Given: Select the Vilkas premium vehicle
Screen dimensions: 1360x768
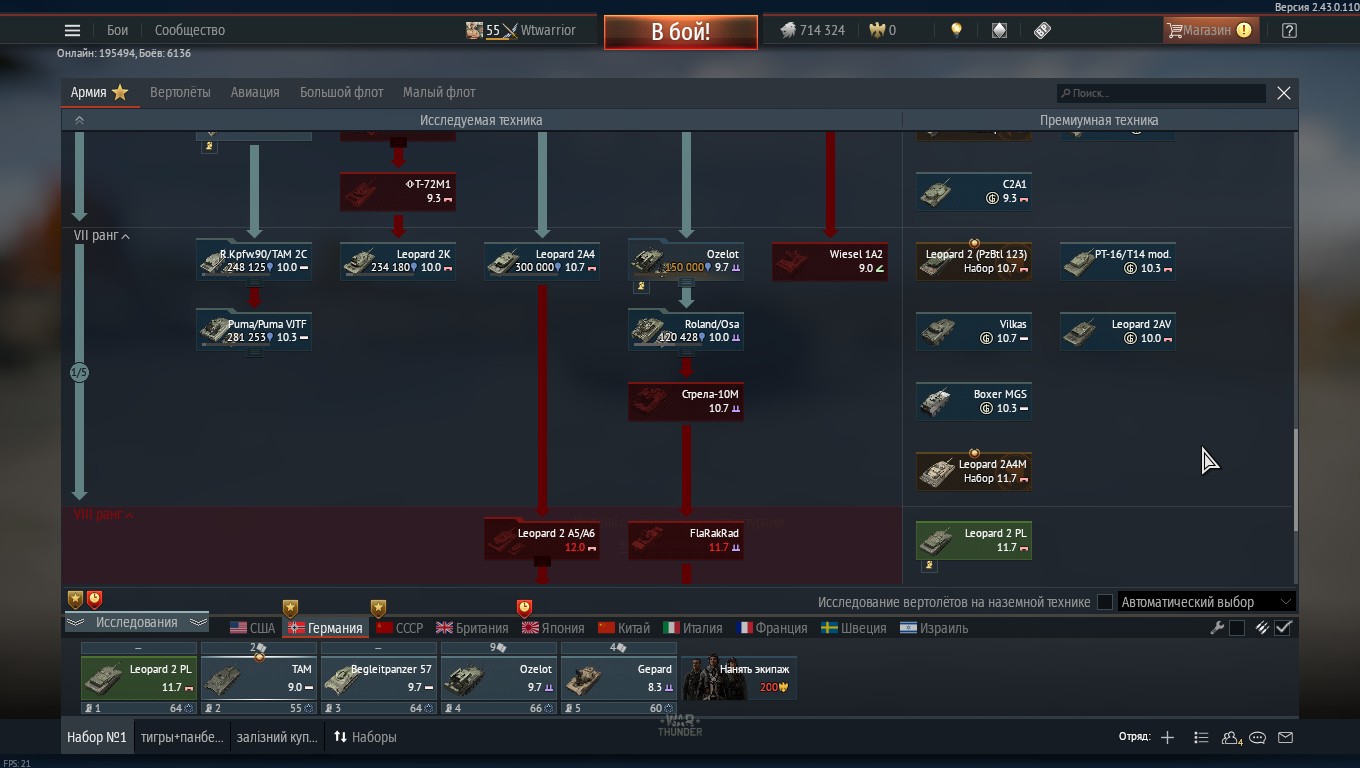Looking at the screenshot, I should (x=974, y=331).
